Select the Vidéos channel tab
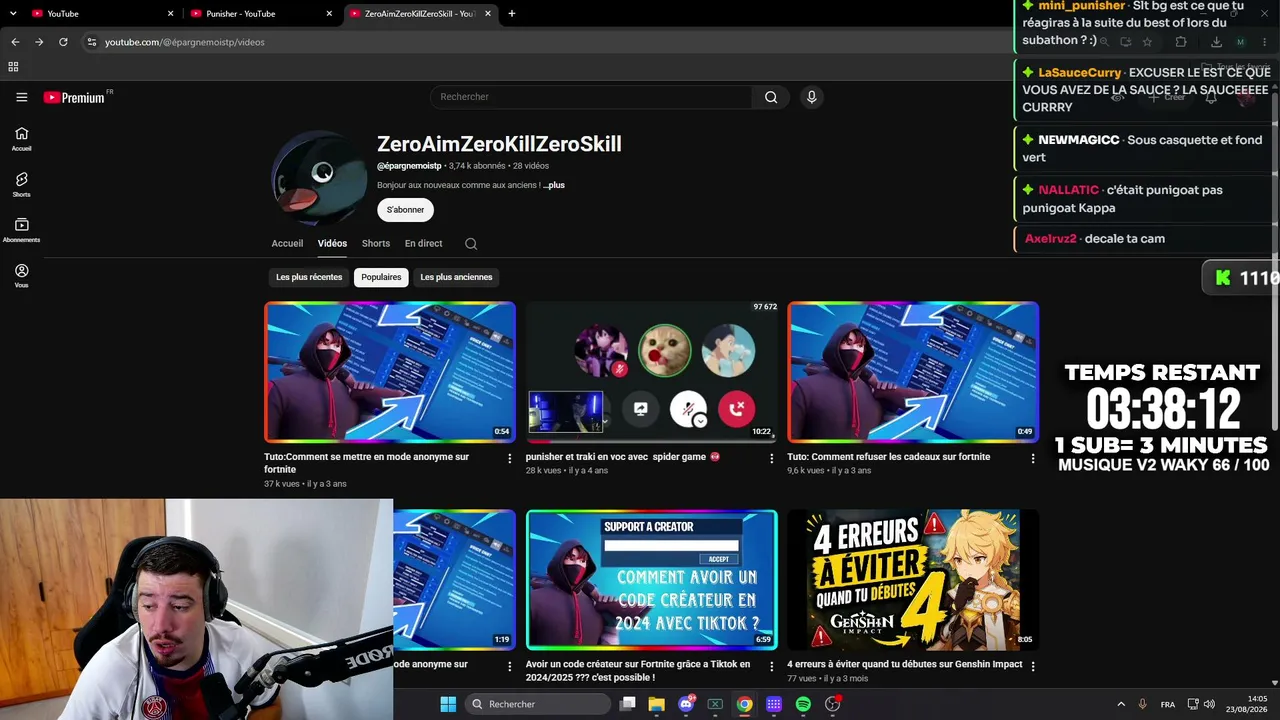Screen dimensions: 1280x720 tap(332, 244)
